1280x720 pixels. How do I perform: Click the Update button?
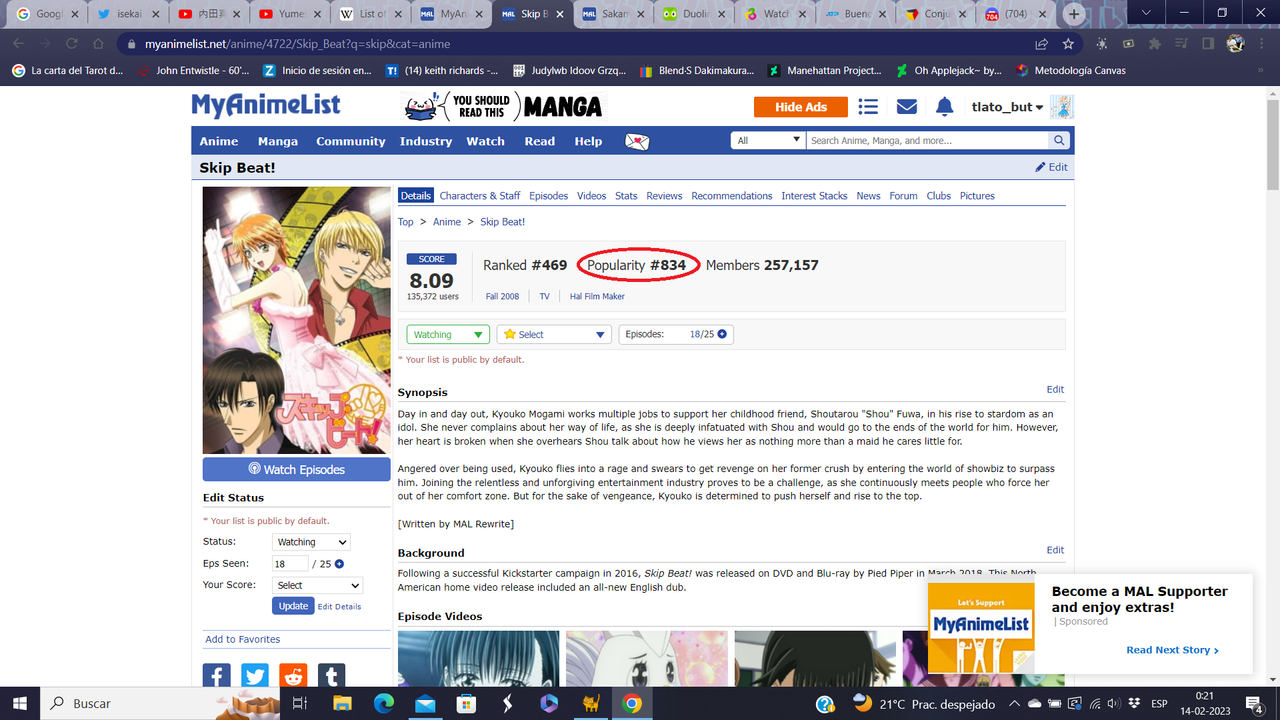click(292, 605)
